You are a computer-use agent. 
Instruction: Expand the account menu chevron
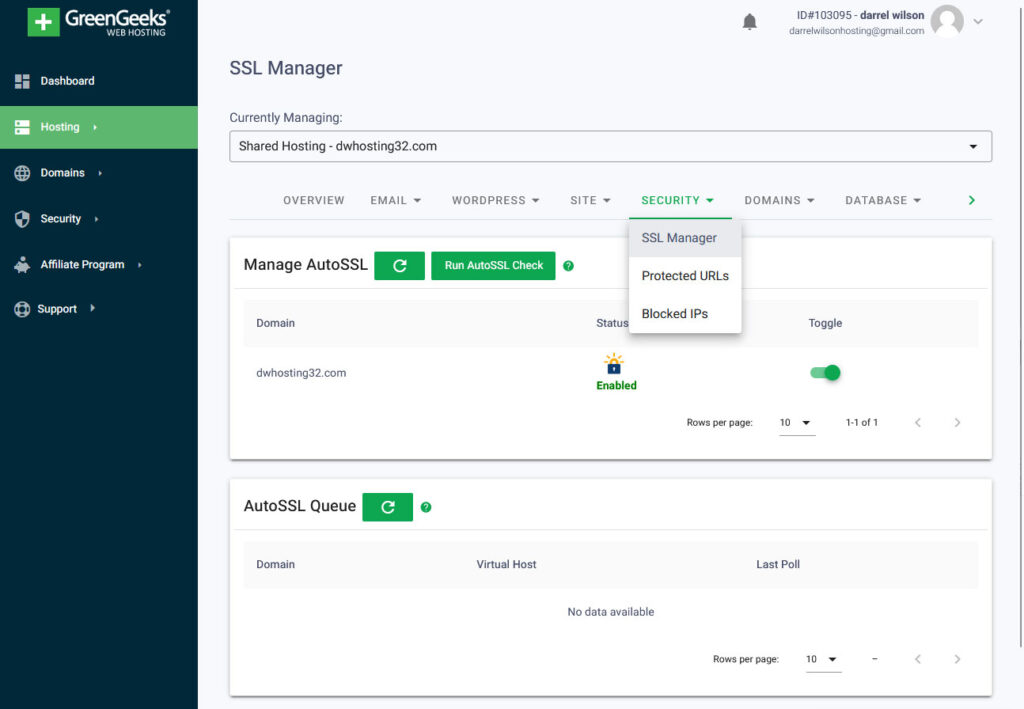pos(978,22)
